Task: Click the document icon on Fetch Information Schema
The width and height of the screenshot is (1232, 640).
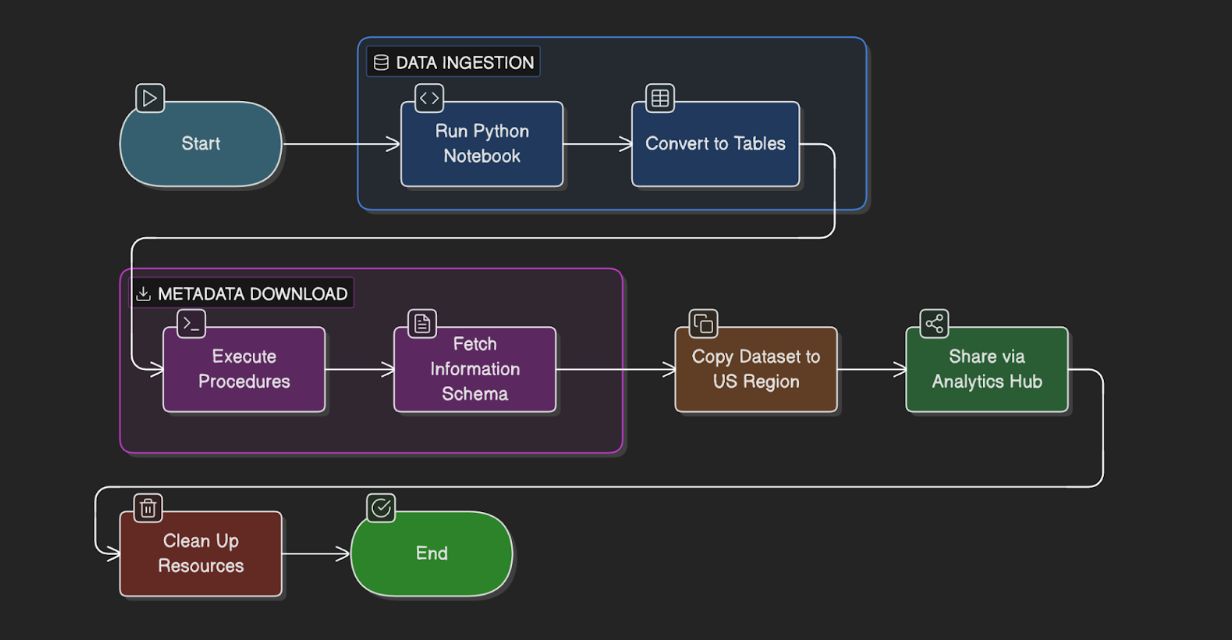Action: tap(422, 323)
